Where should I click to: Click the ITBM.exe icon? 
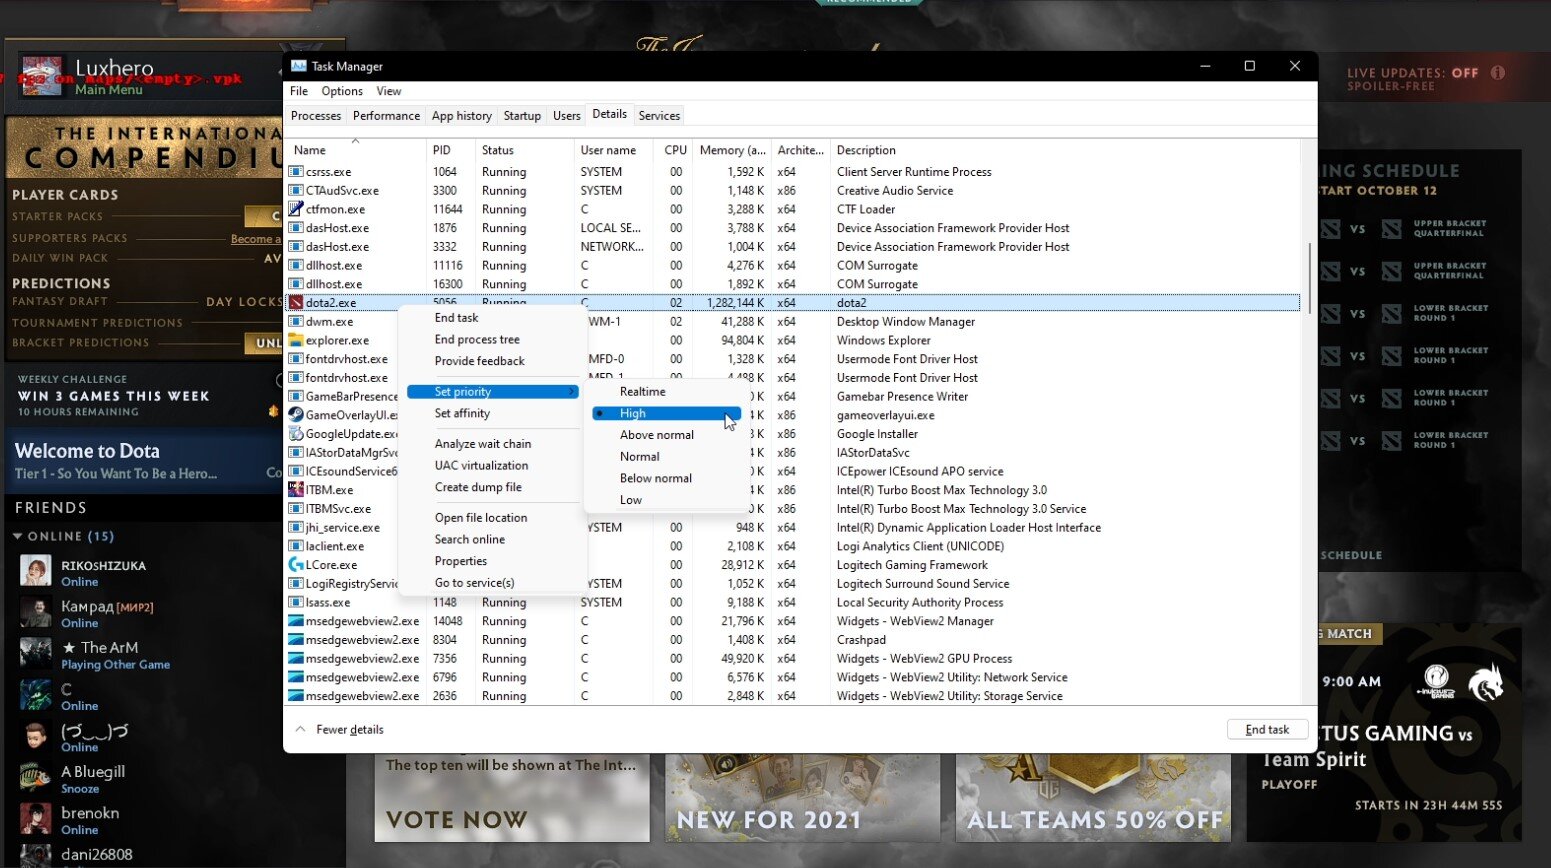coord(296,490)
